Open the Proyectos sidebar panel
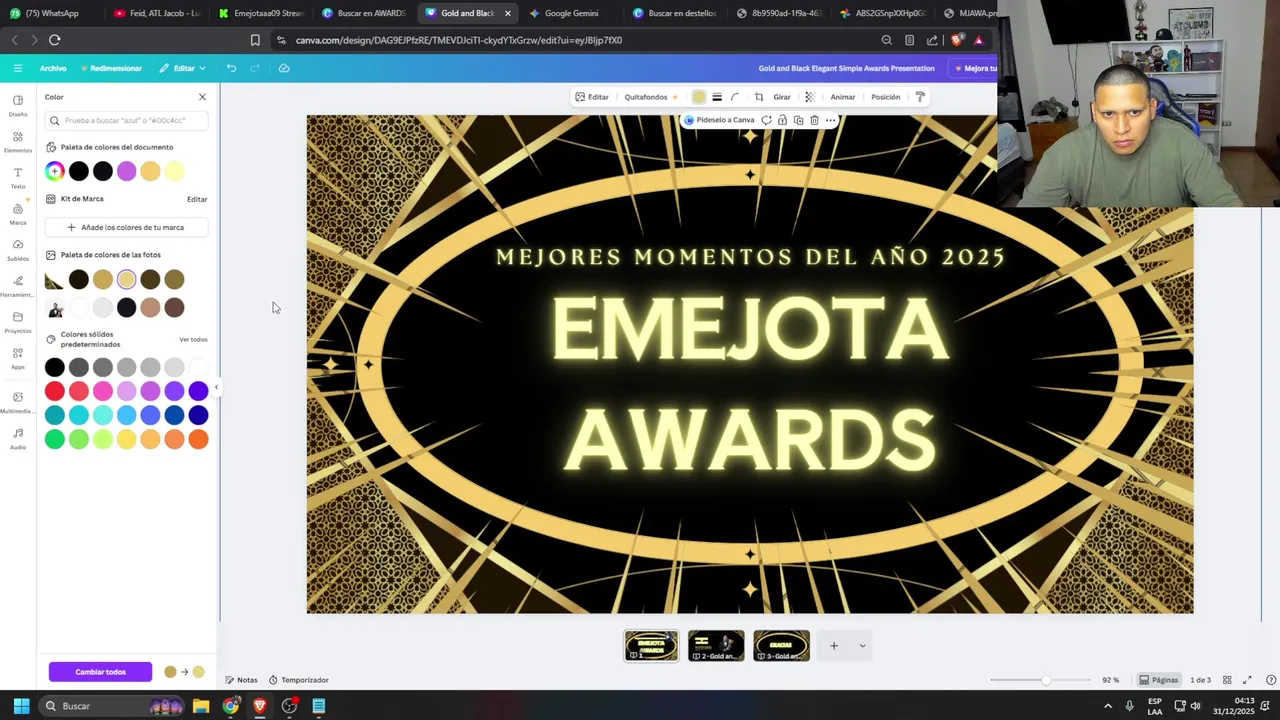The image size is (1280, 720). 18,322
